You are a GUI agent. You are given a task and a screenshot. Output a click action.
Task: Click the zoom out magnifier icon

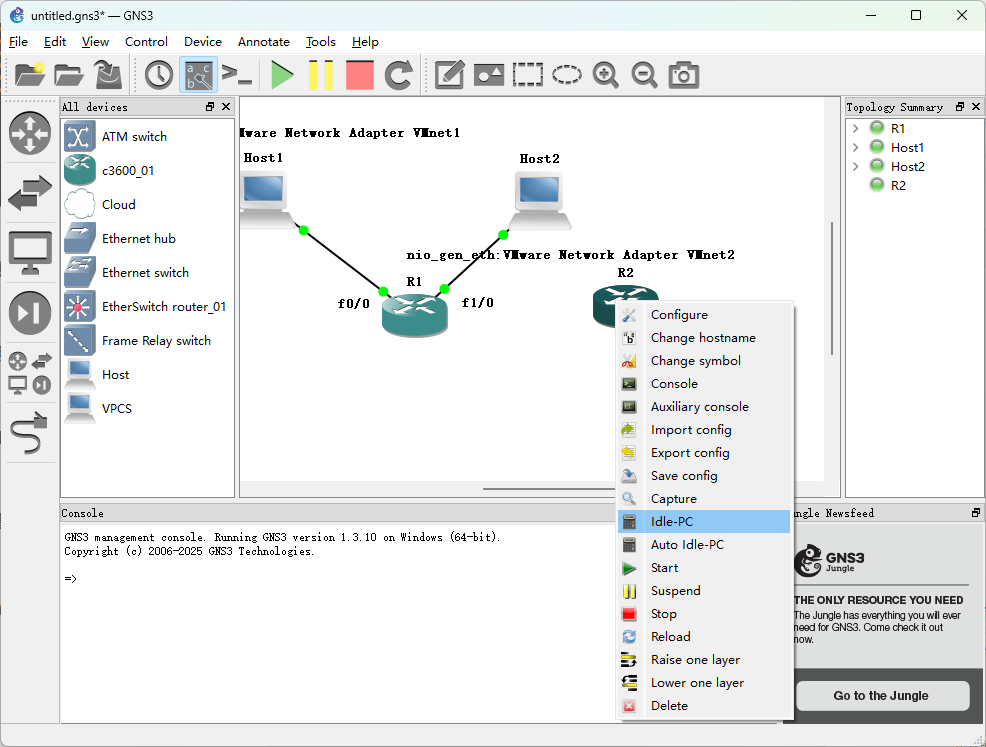coord(645,75)
